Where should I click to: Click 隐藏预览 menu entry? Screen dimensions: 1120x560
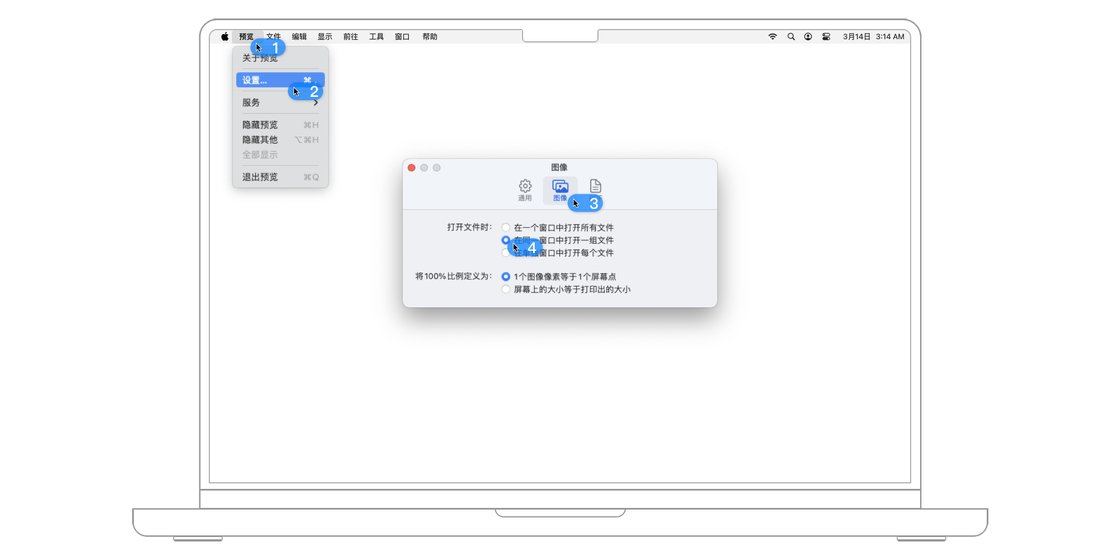[x=260, y=126]
